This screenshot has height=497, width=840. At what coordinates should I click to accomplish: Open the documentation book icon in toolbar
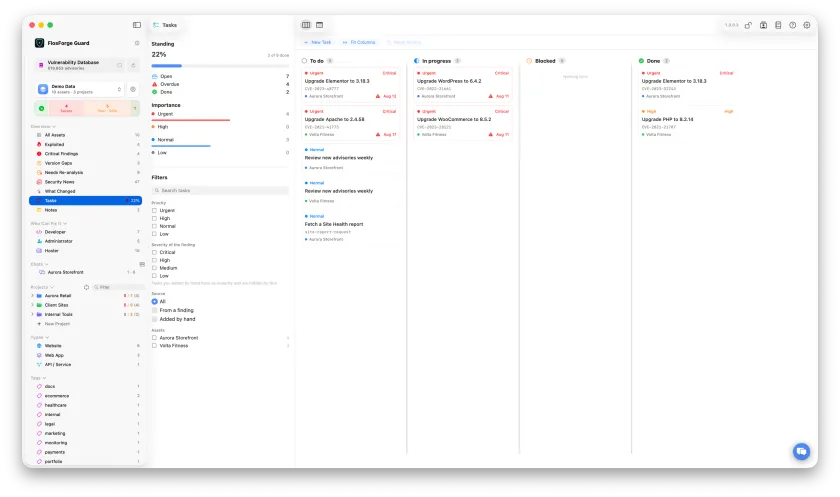click(x=778, y=25)
